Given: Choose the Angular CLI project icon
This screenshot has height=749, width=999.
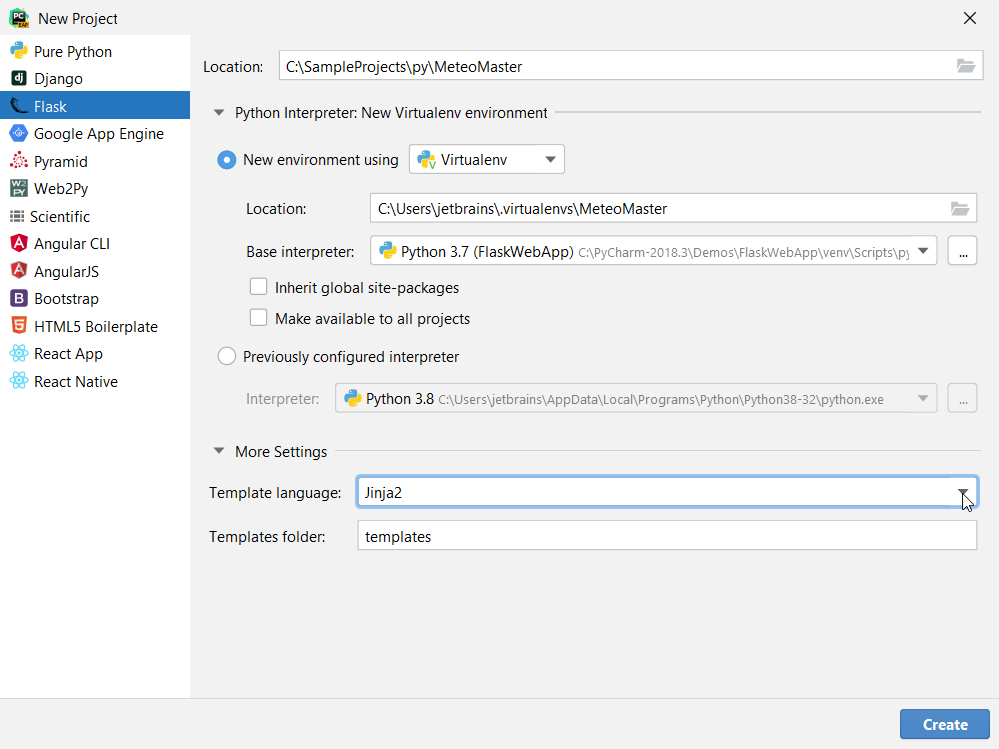Looking at the screenshot, I should (x=18, y=244).
